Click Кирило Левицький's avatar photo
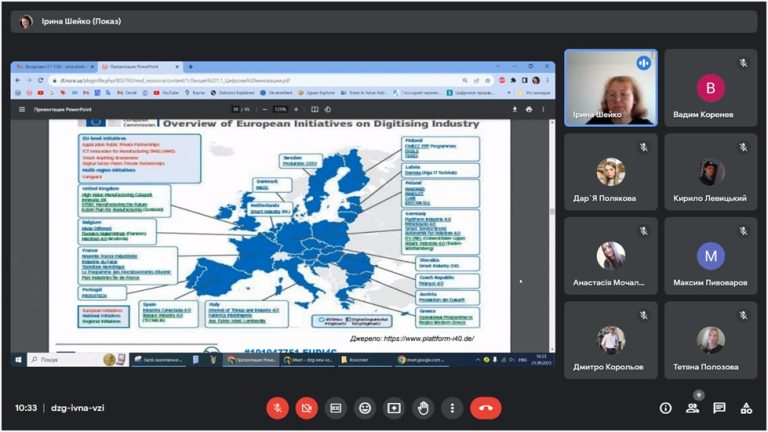Screen dimensions: 768x432 pos(710,172)
